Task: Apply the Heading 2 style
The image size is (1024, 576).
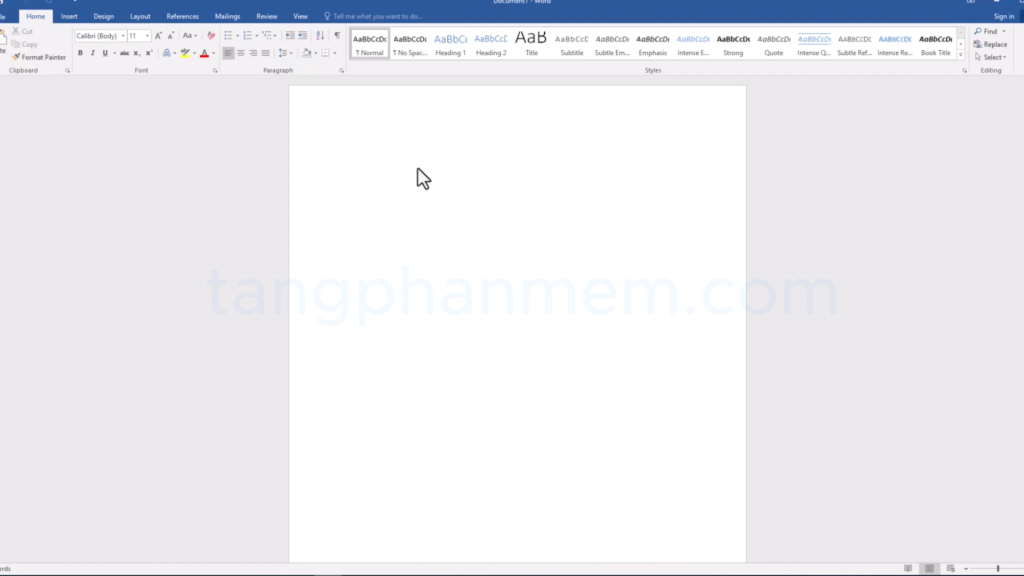Action: (491, 44)
